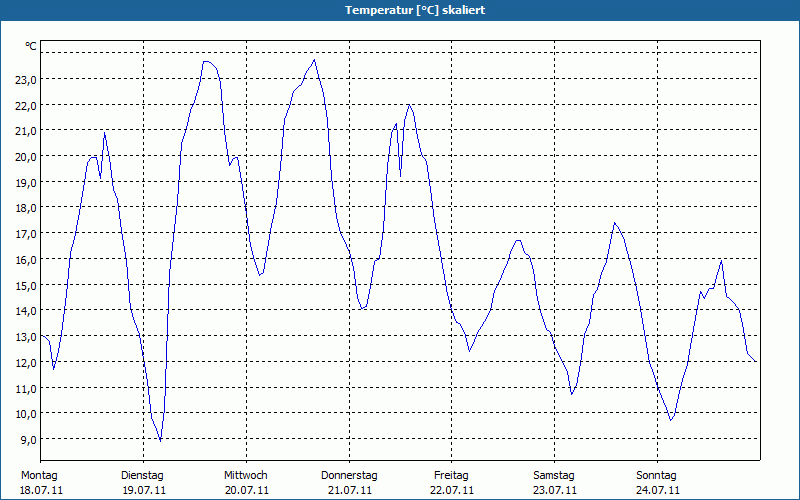Screen dimensions: 800x500
Task: Select the Dienstag day label
Action: click(142, 475)
